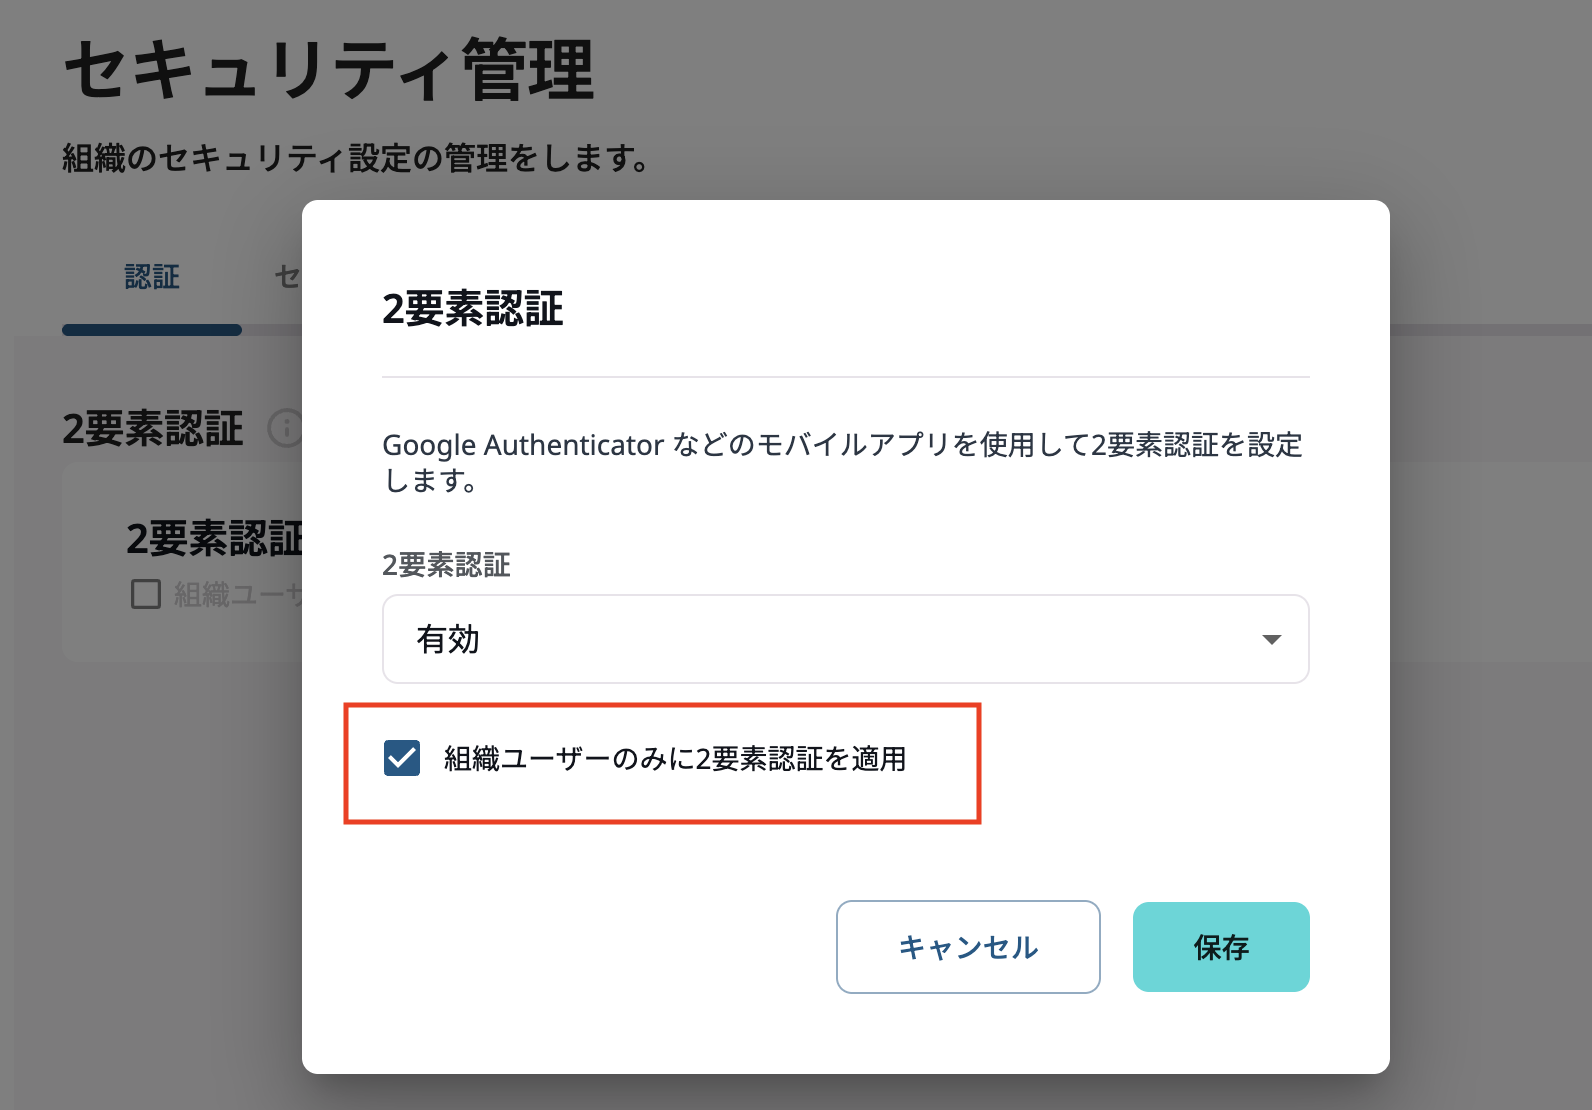Expand the 2要素認証 selection combo box
Image resolution: width=1592 pixels, height=1110 pixels.
click(x=845, y=639)
